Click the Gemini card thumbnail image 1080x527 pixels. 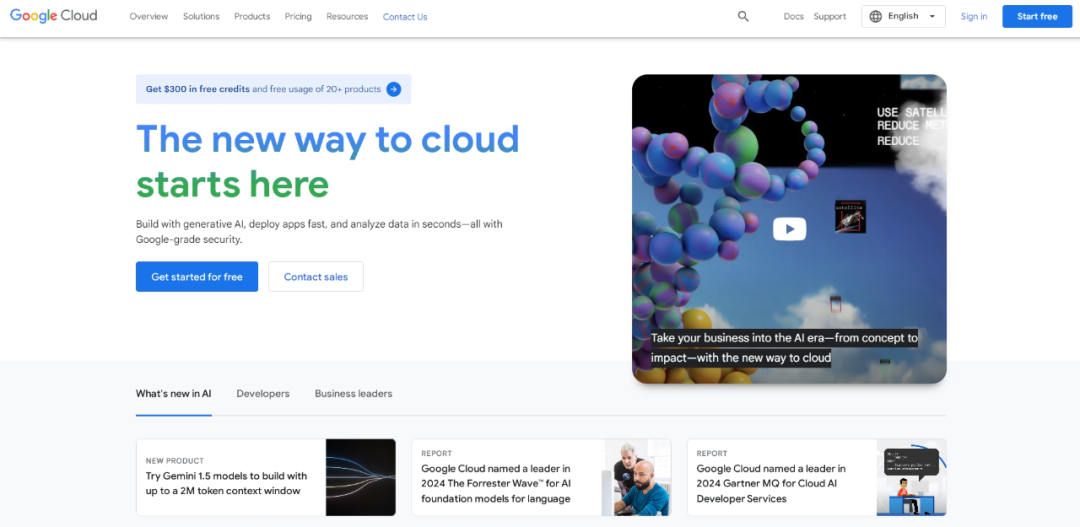(x=361, y=477)
